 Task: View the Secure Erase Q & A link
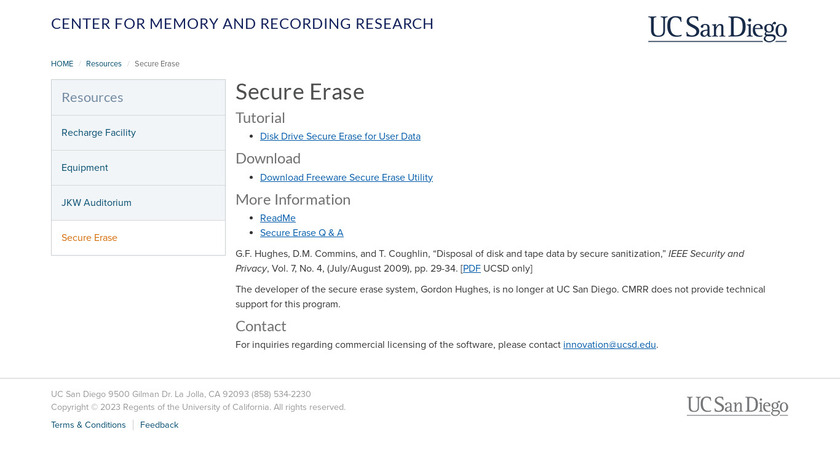(301, 233)
